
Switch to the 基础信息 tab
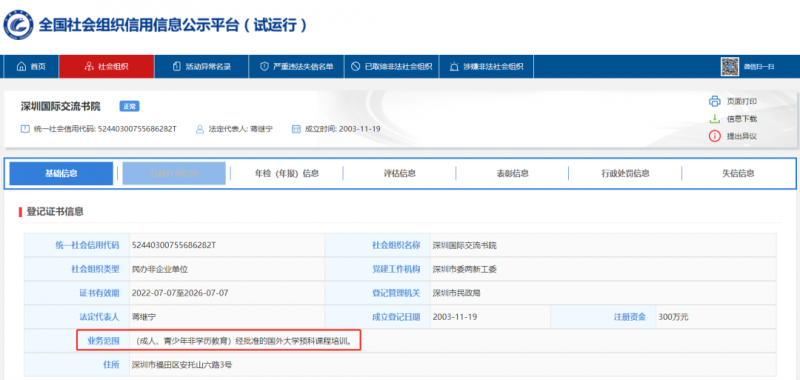click(x=61, y=173)
